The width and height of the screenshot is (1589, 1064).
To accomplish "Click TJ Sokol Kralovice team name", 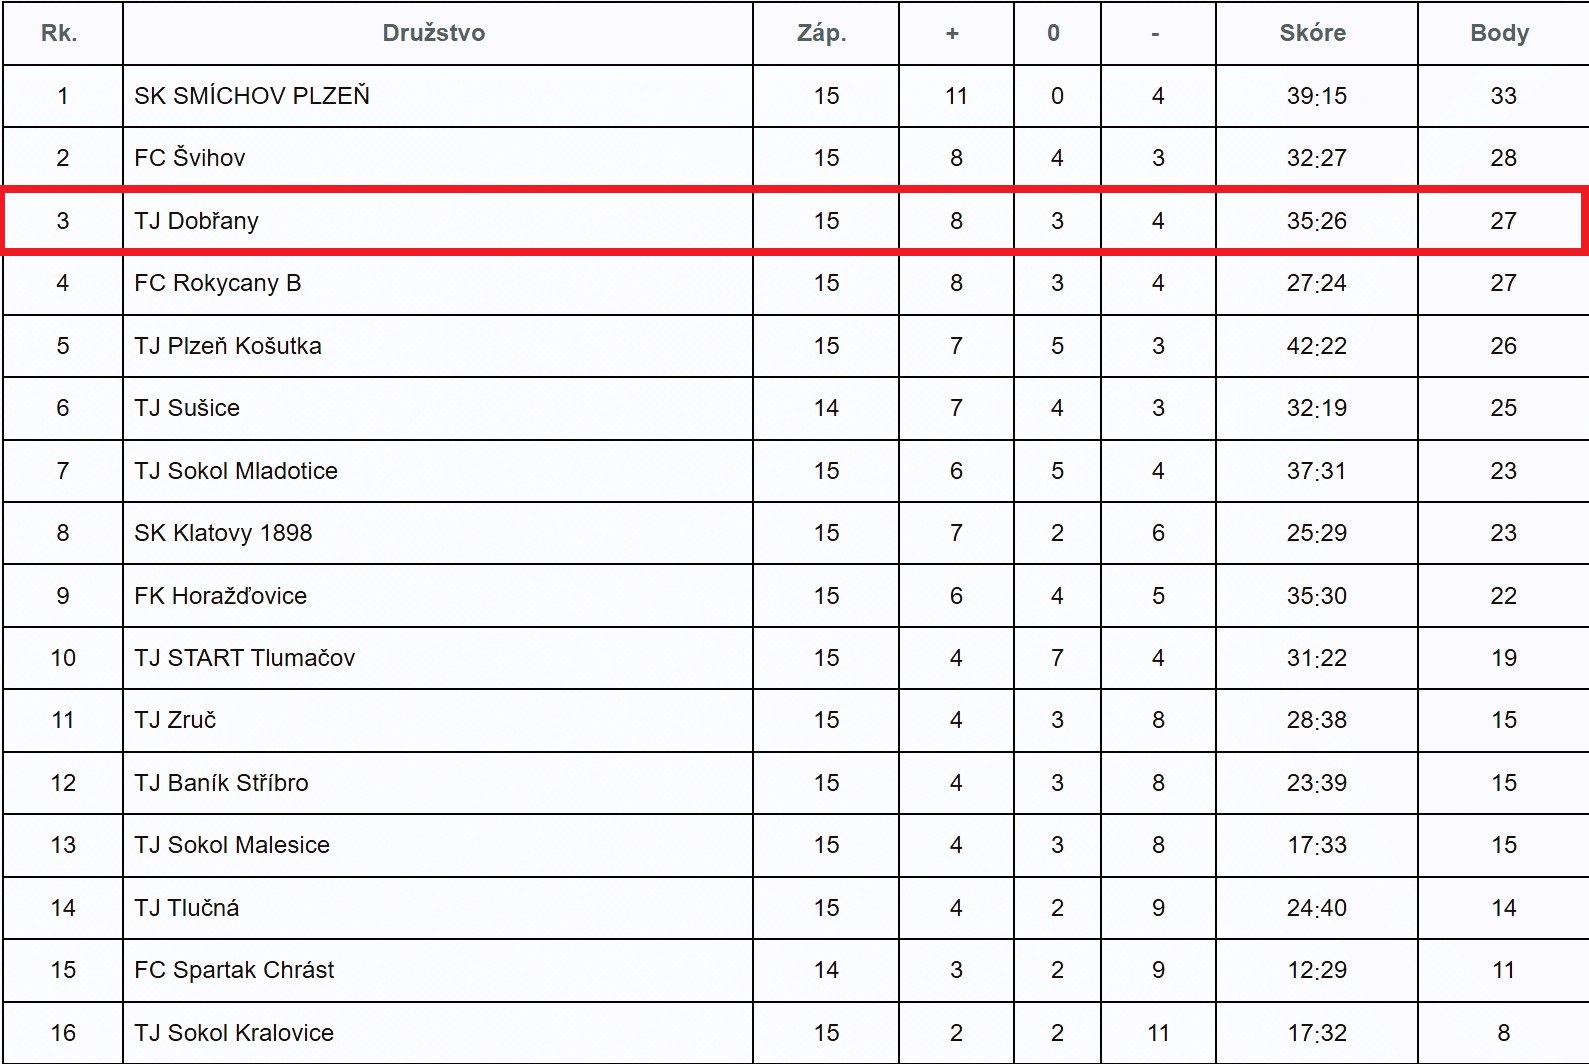I will click(234, 1033).
